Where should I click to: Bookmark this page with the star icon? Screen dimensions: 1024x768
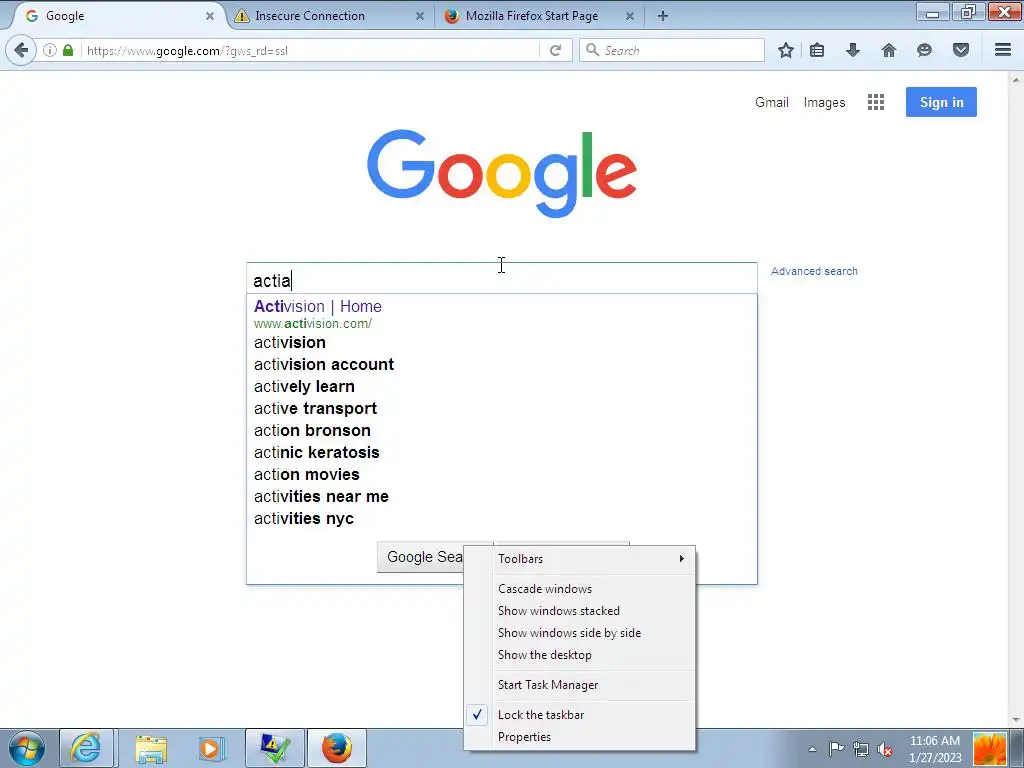click(786, 50)
